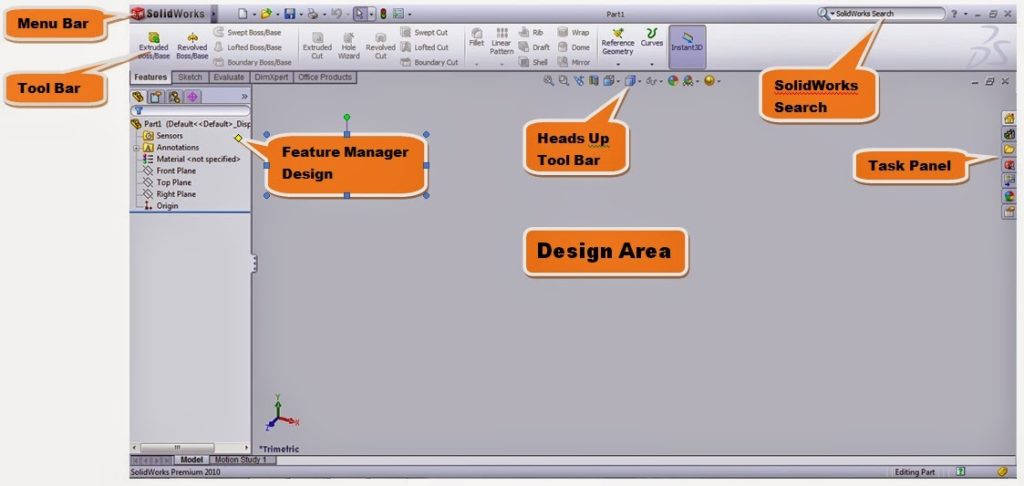Image resolution: width=1024 pixels, height=486 pixels.
Task: Select Front Plane in the feature tree
Action: click(175, 171)
